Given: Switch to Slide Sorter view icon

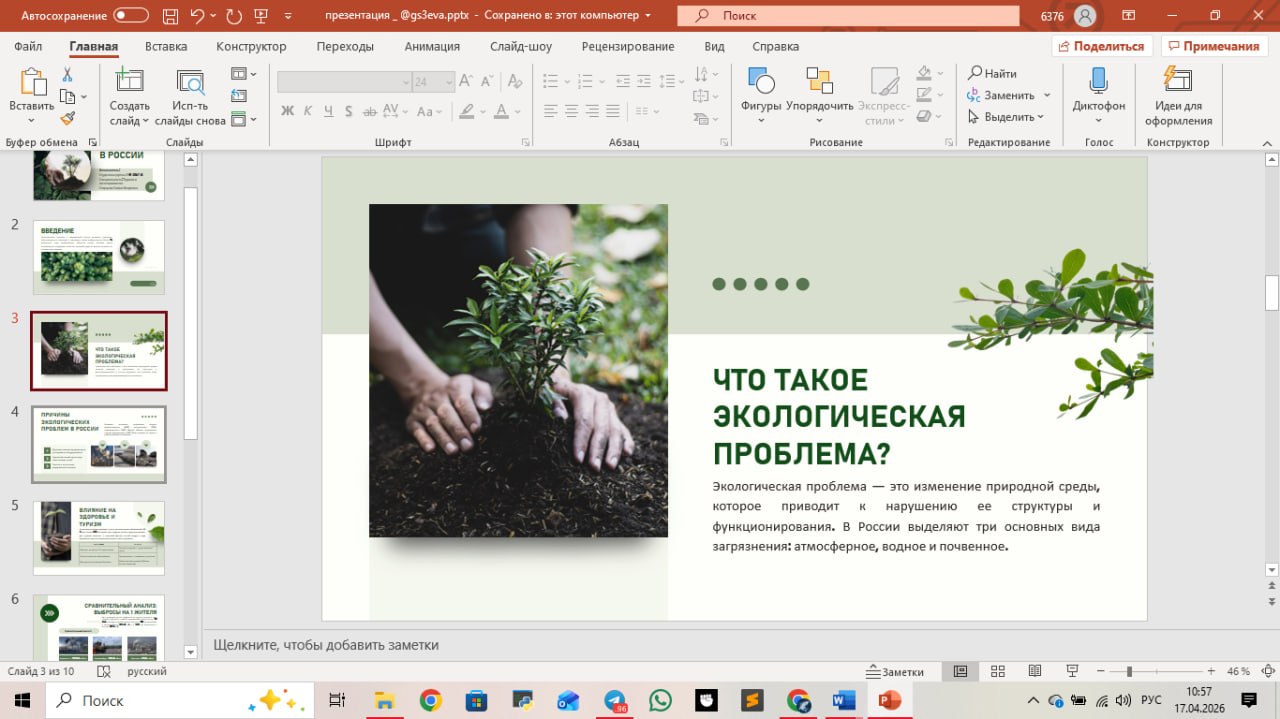Looking at the screenshot, I should [x=997, y=671].
